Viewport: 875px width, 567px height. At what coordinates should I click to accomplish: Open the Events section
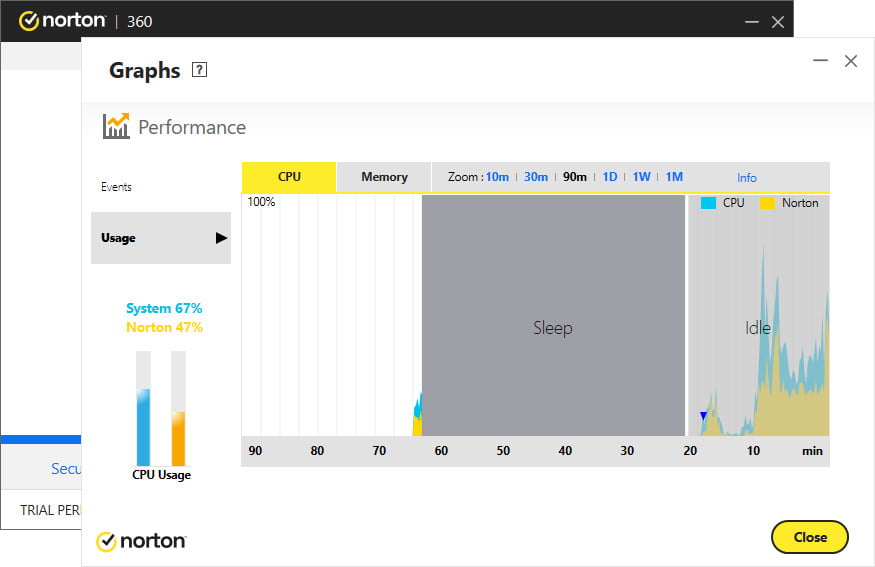tap(116, 187)
